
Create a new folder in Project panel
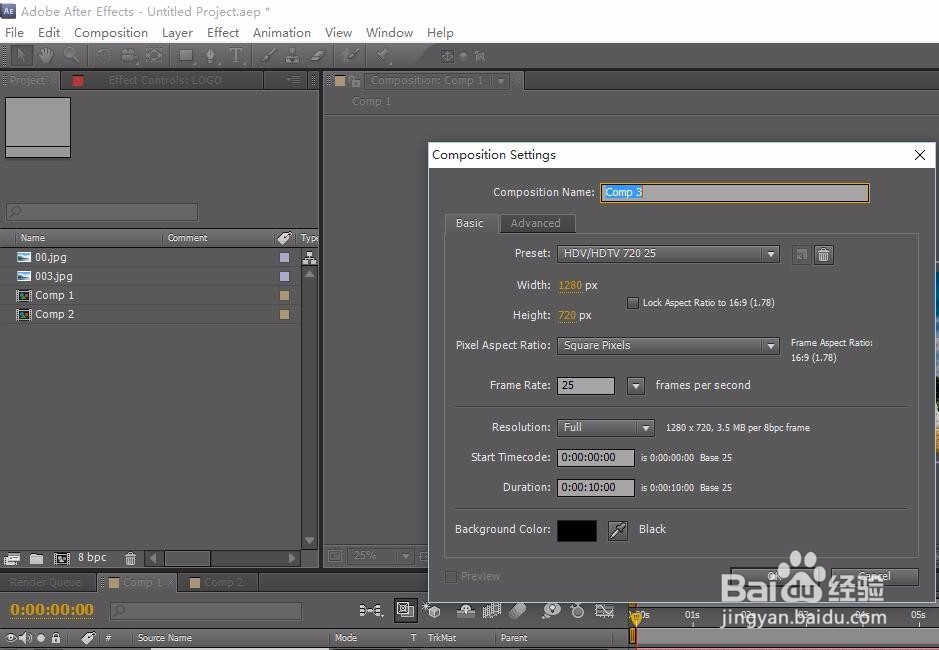point(37,559)
